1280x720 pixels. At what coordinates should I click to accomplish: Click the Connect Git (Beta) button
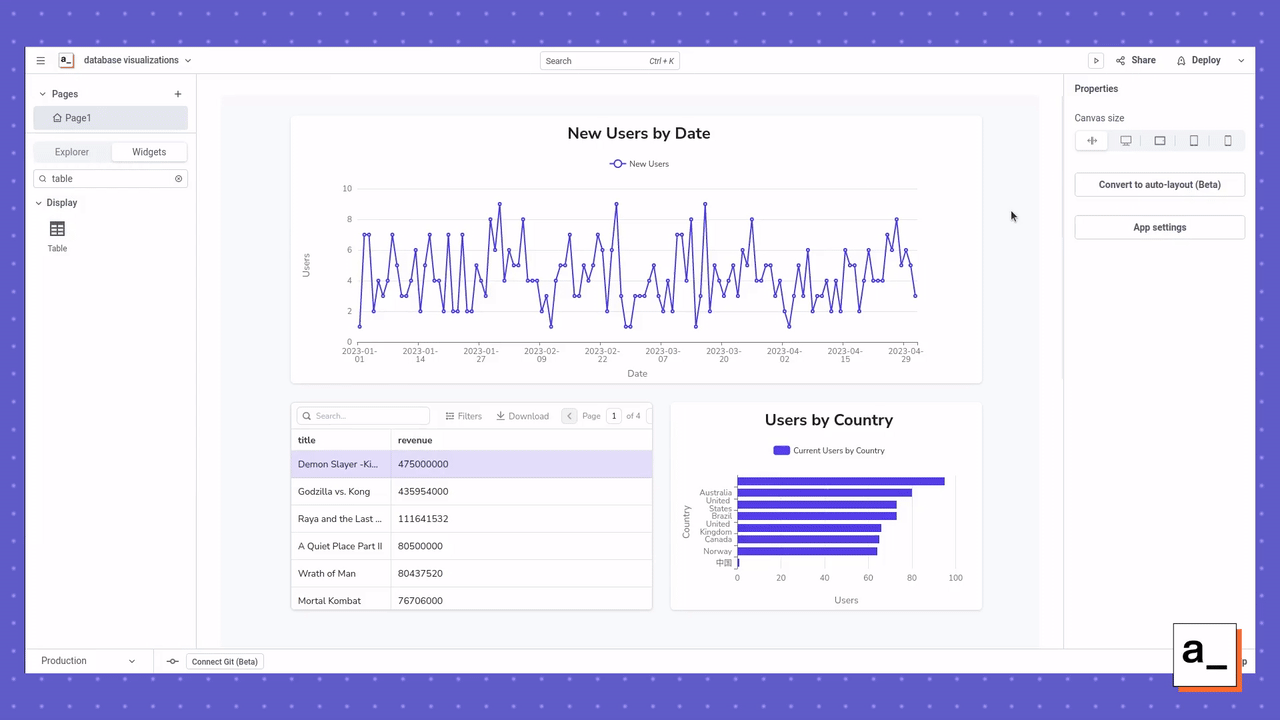click(x=224, y=661)
